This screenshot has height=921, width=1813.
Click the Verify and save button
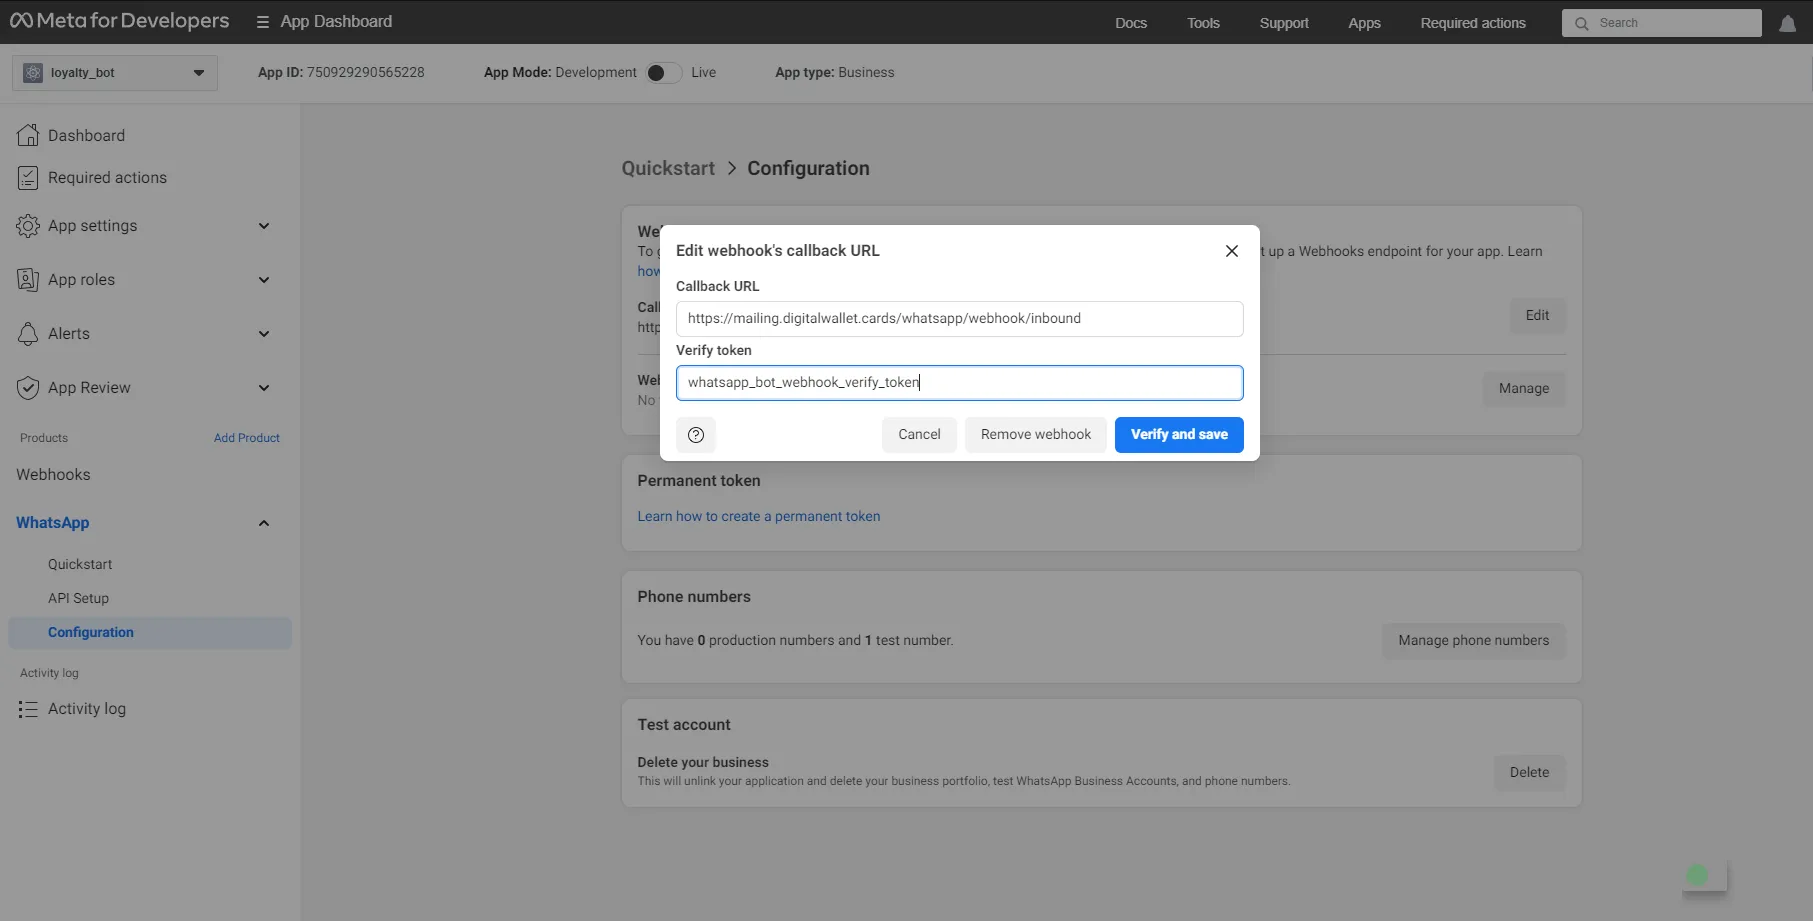[1179, 435]
